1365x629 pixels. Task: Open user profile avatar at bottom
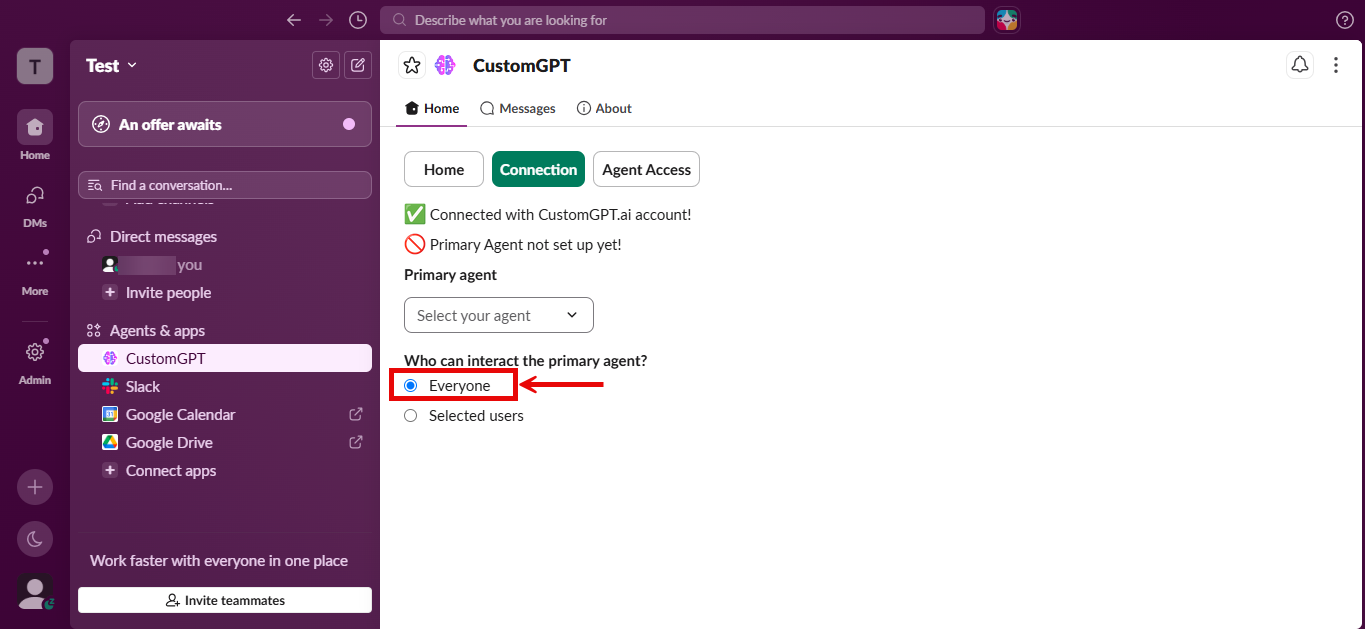pos(35,593)
